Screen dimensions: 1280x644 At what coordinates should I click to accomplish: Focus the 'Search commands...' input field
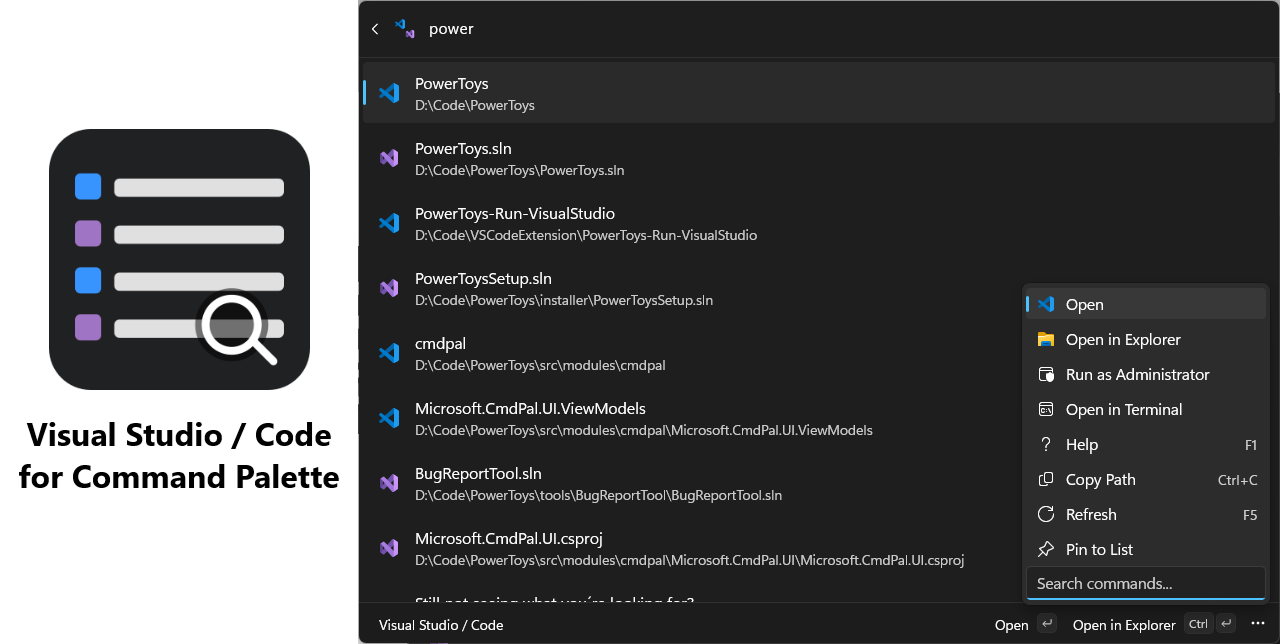pos(1146,583)
